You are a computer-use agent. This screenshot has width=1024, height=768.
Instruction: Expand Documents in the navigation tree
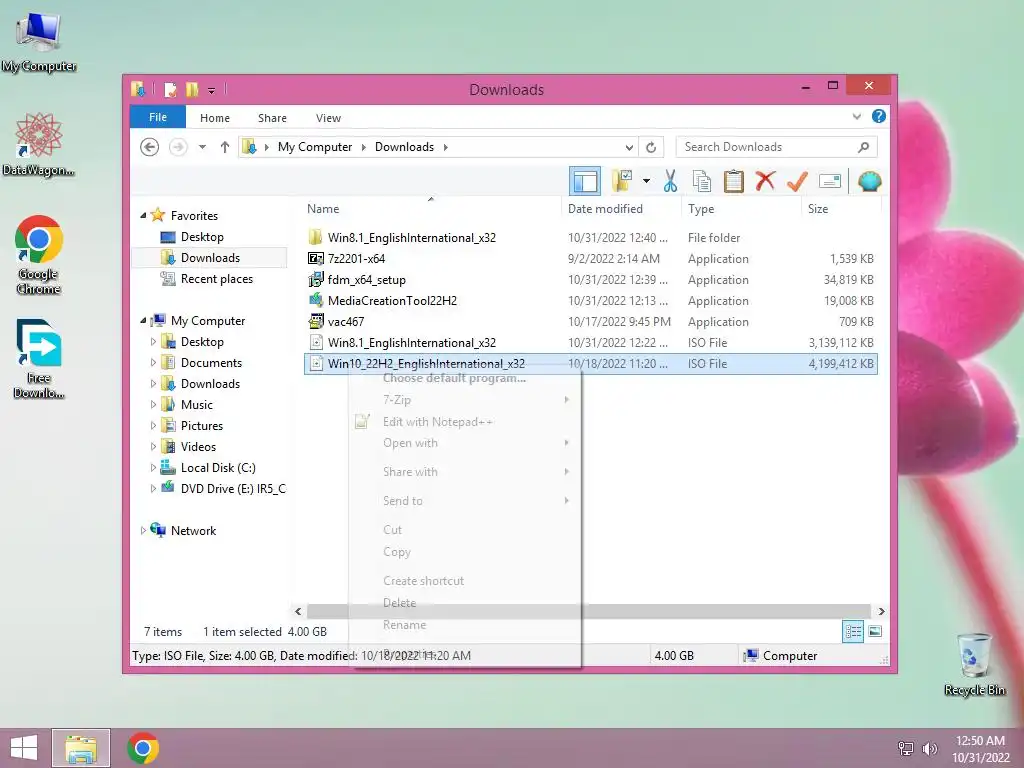[x=153, y=362]
